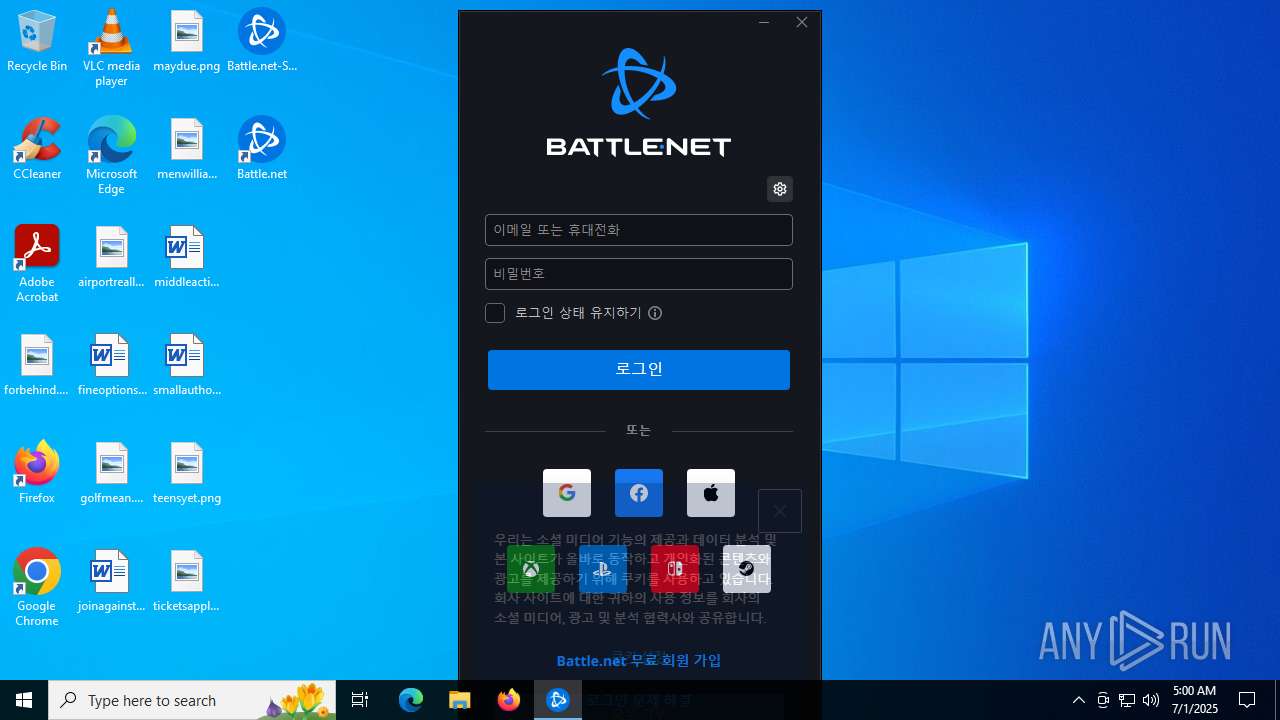Viewport: 1280px width, 720px height.
Task: Show hidden system tray icons
Action: click(x=1079, y=700)
